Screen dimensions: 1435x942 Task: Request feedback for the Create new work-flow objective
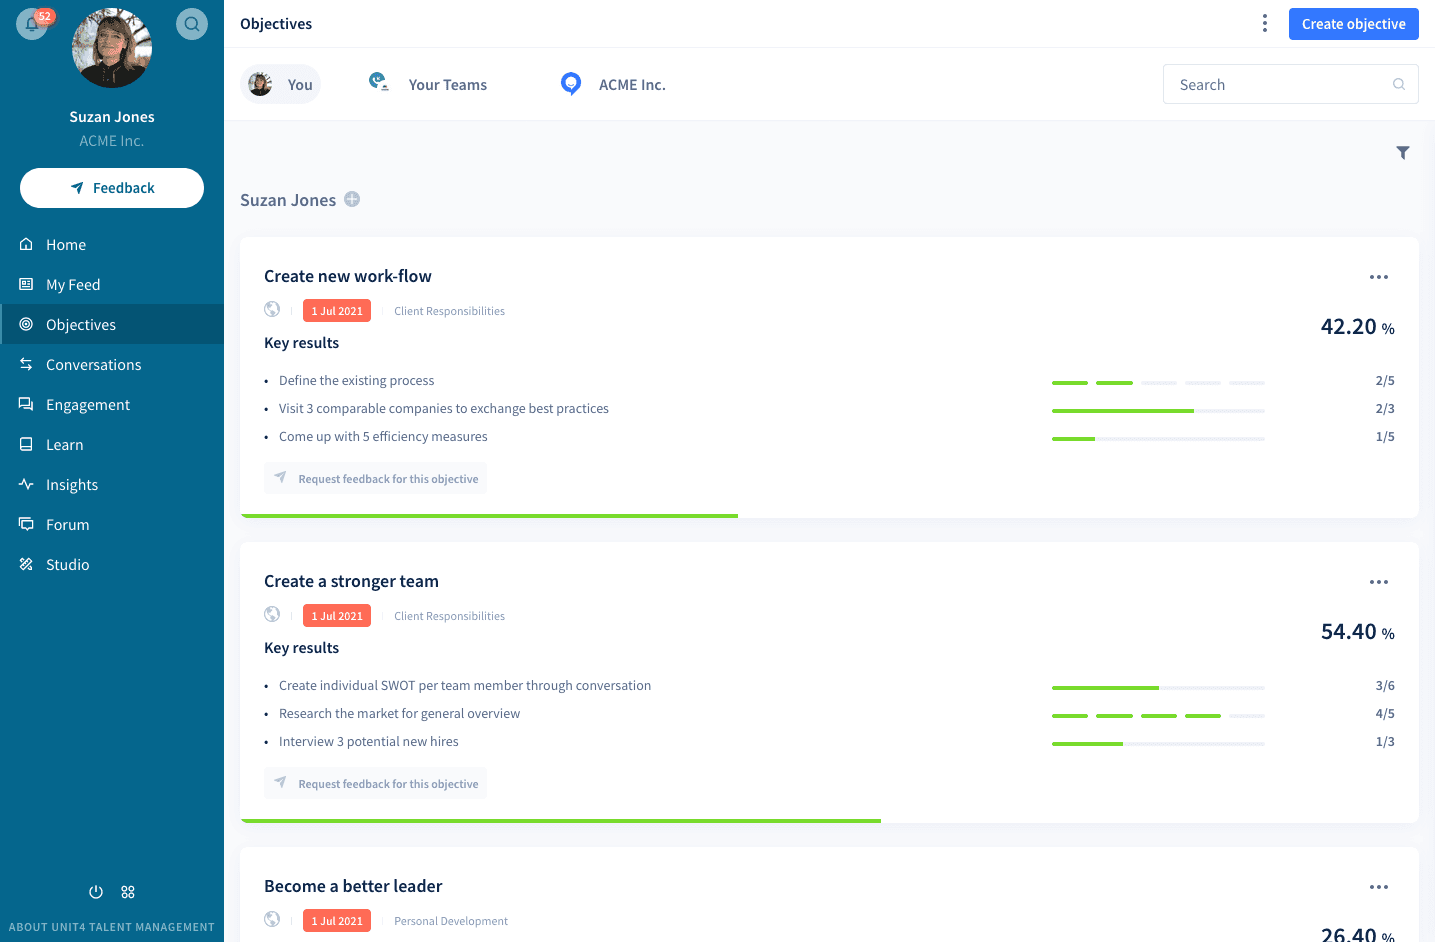[x=375, y=478]
